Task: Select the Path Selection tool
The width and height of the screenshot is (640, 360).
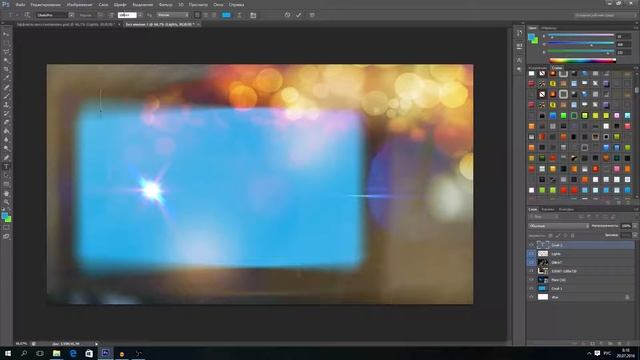Action: tap(6, 176)
